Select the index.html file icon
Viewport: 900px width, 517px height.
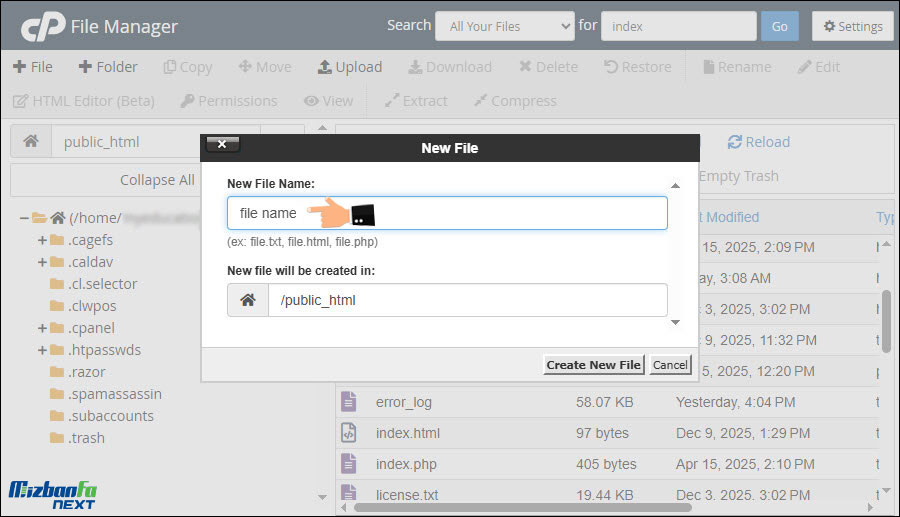point(348,433)
